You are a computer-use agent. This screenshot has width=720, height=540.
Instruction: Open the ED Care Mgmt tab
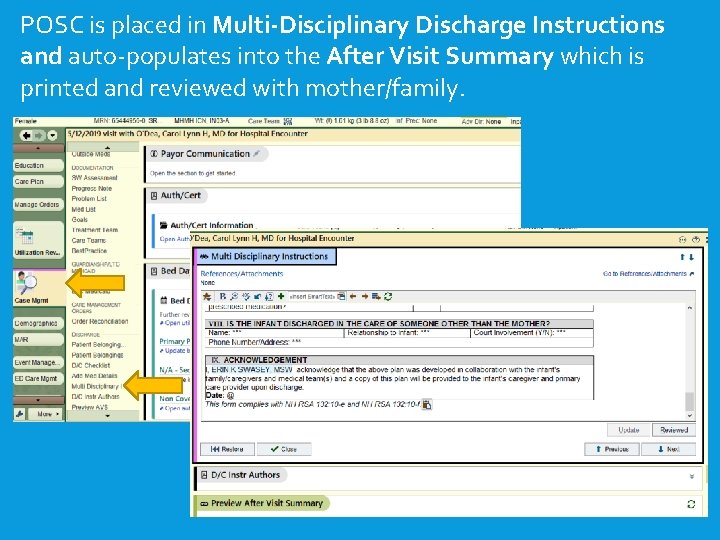39,378
